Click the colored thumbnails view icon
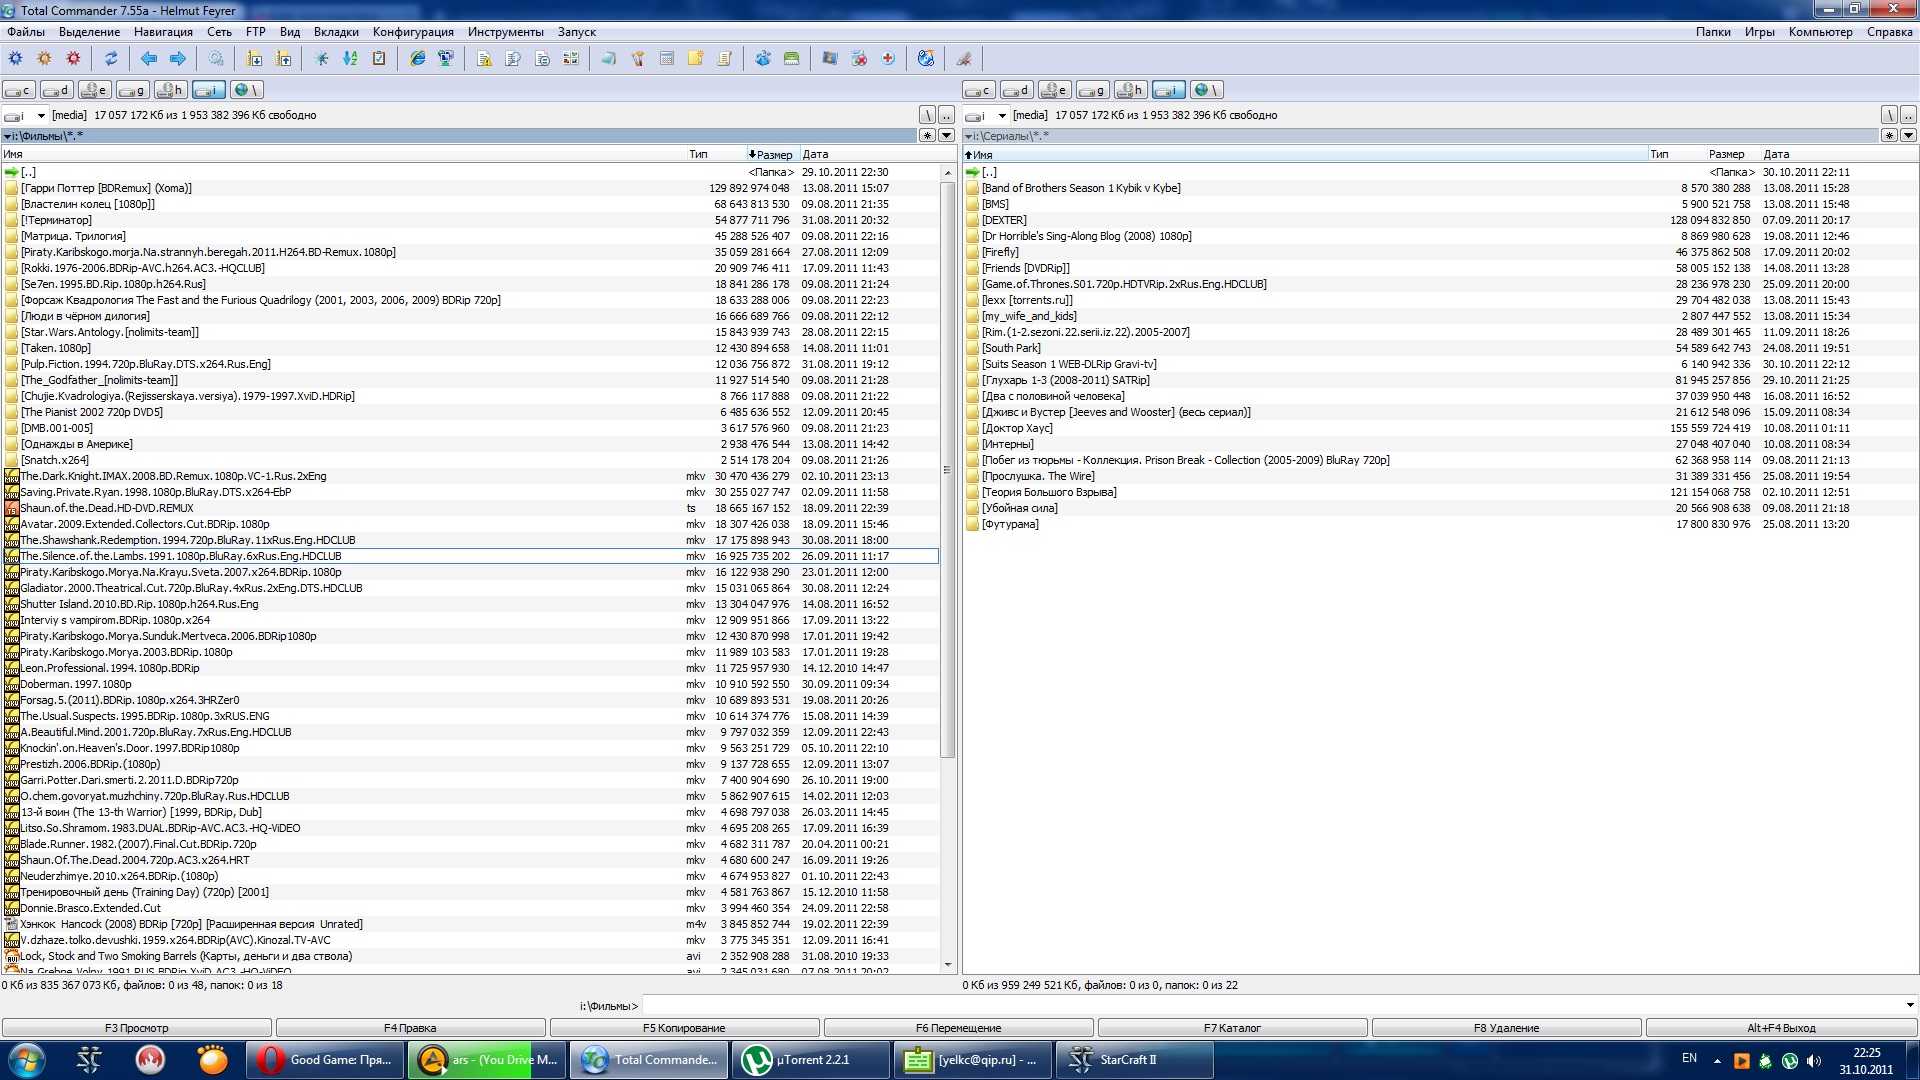Viewport: 1920px width, 1080px height. click(x=571, y=59)
